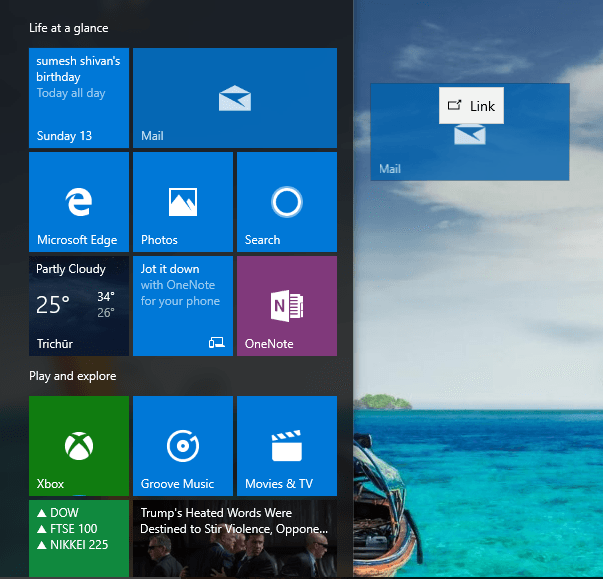The height and width of the screenshot is (579, 603).
Task: Open the Jot it down OneNote phone tile
Action: pos(183,306)
